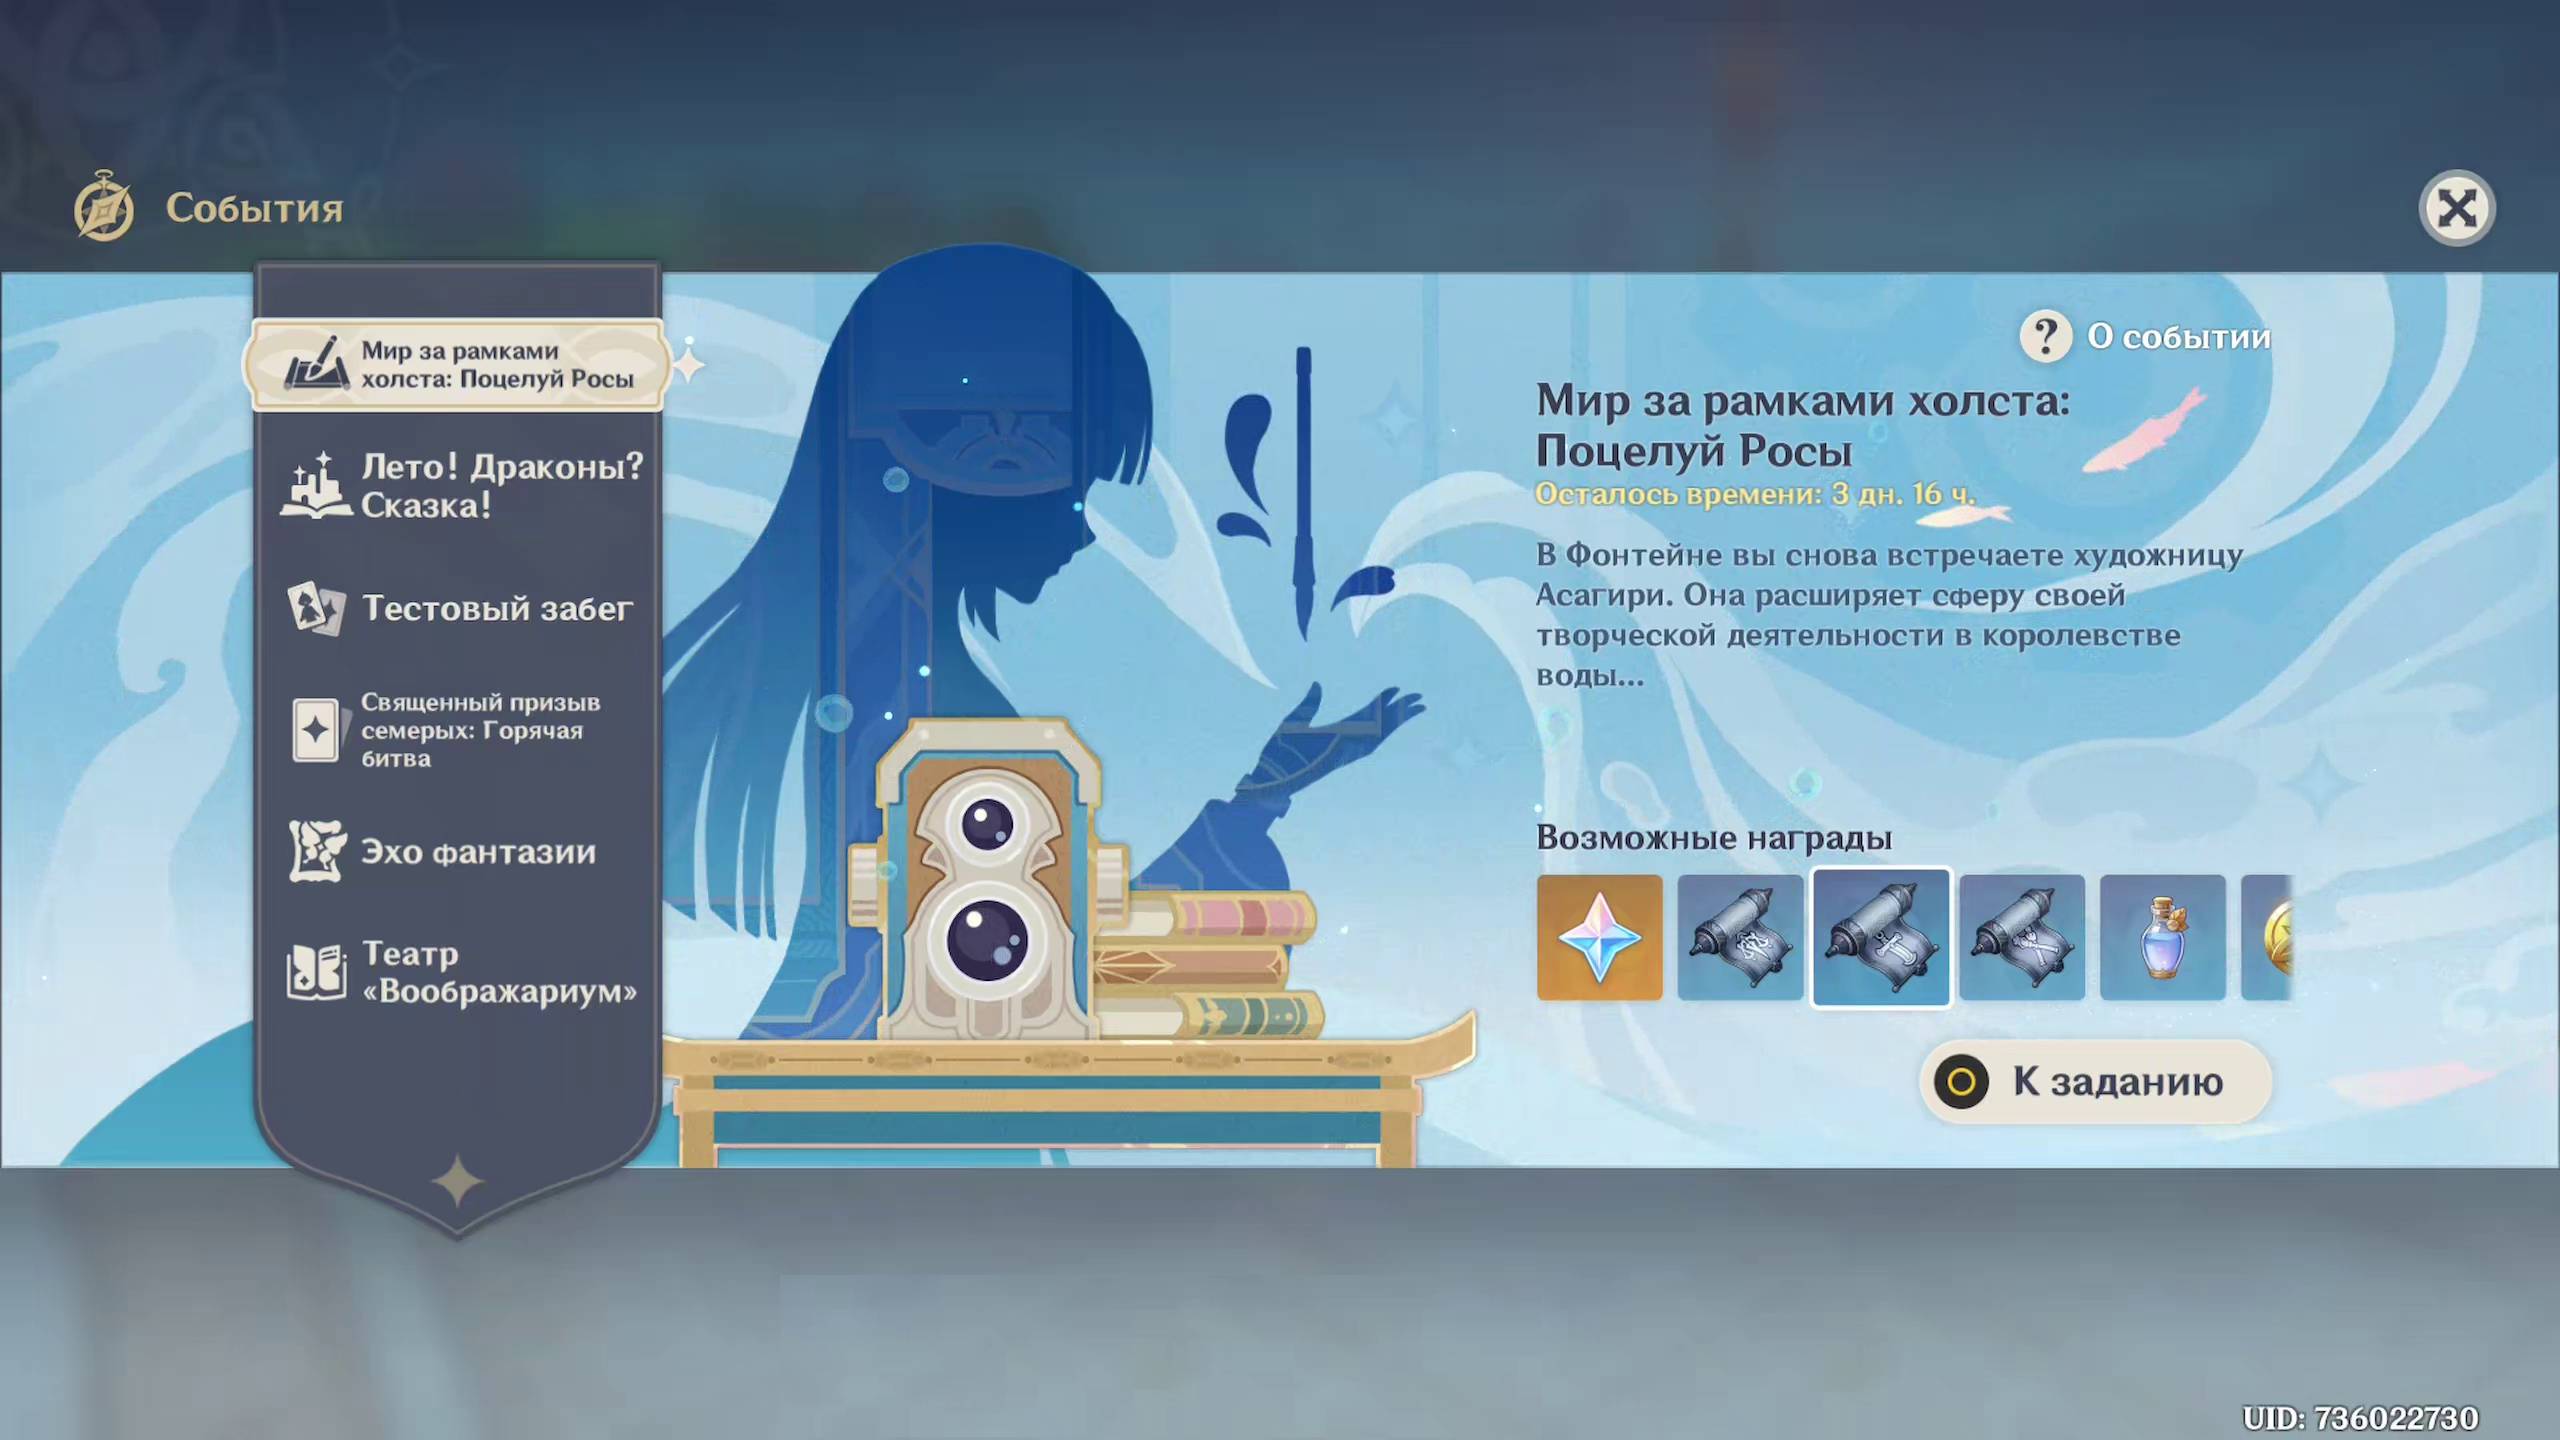Viewport: 2560px width, 1440px height.
Task: Select the third scroll reward icon
Action: click(x=2022, y=937)
